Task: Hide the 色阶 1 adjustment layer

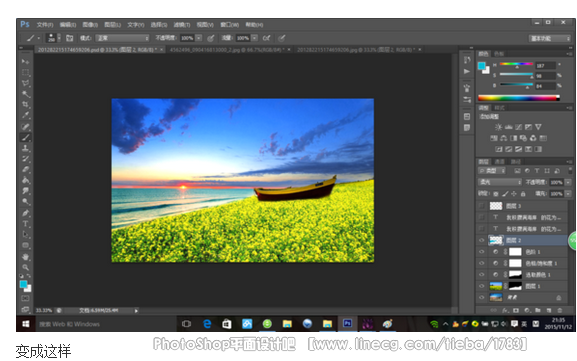Action: 482,252
